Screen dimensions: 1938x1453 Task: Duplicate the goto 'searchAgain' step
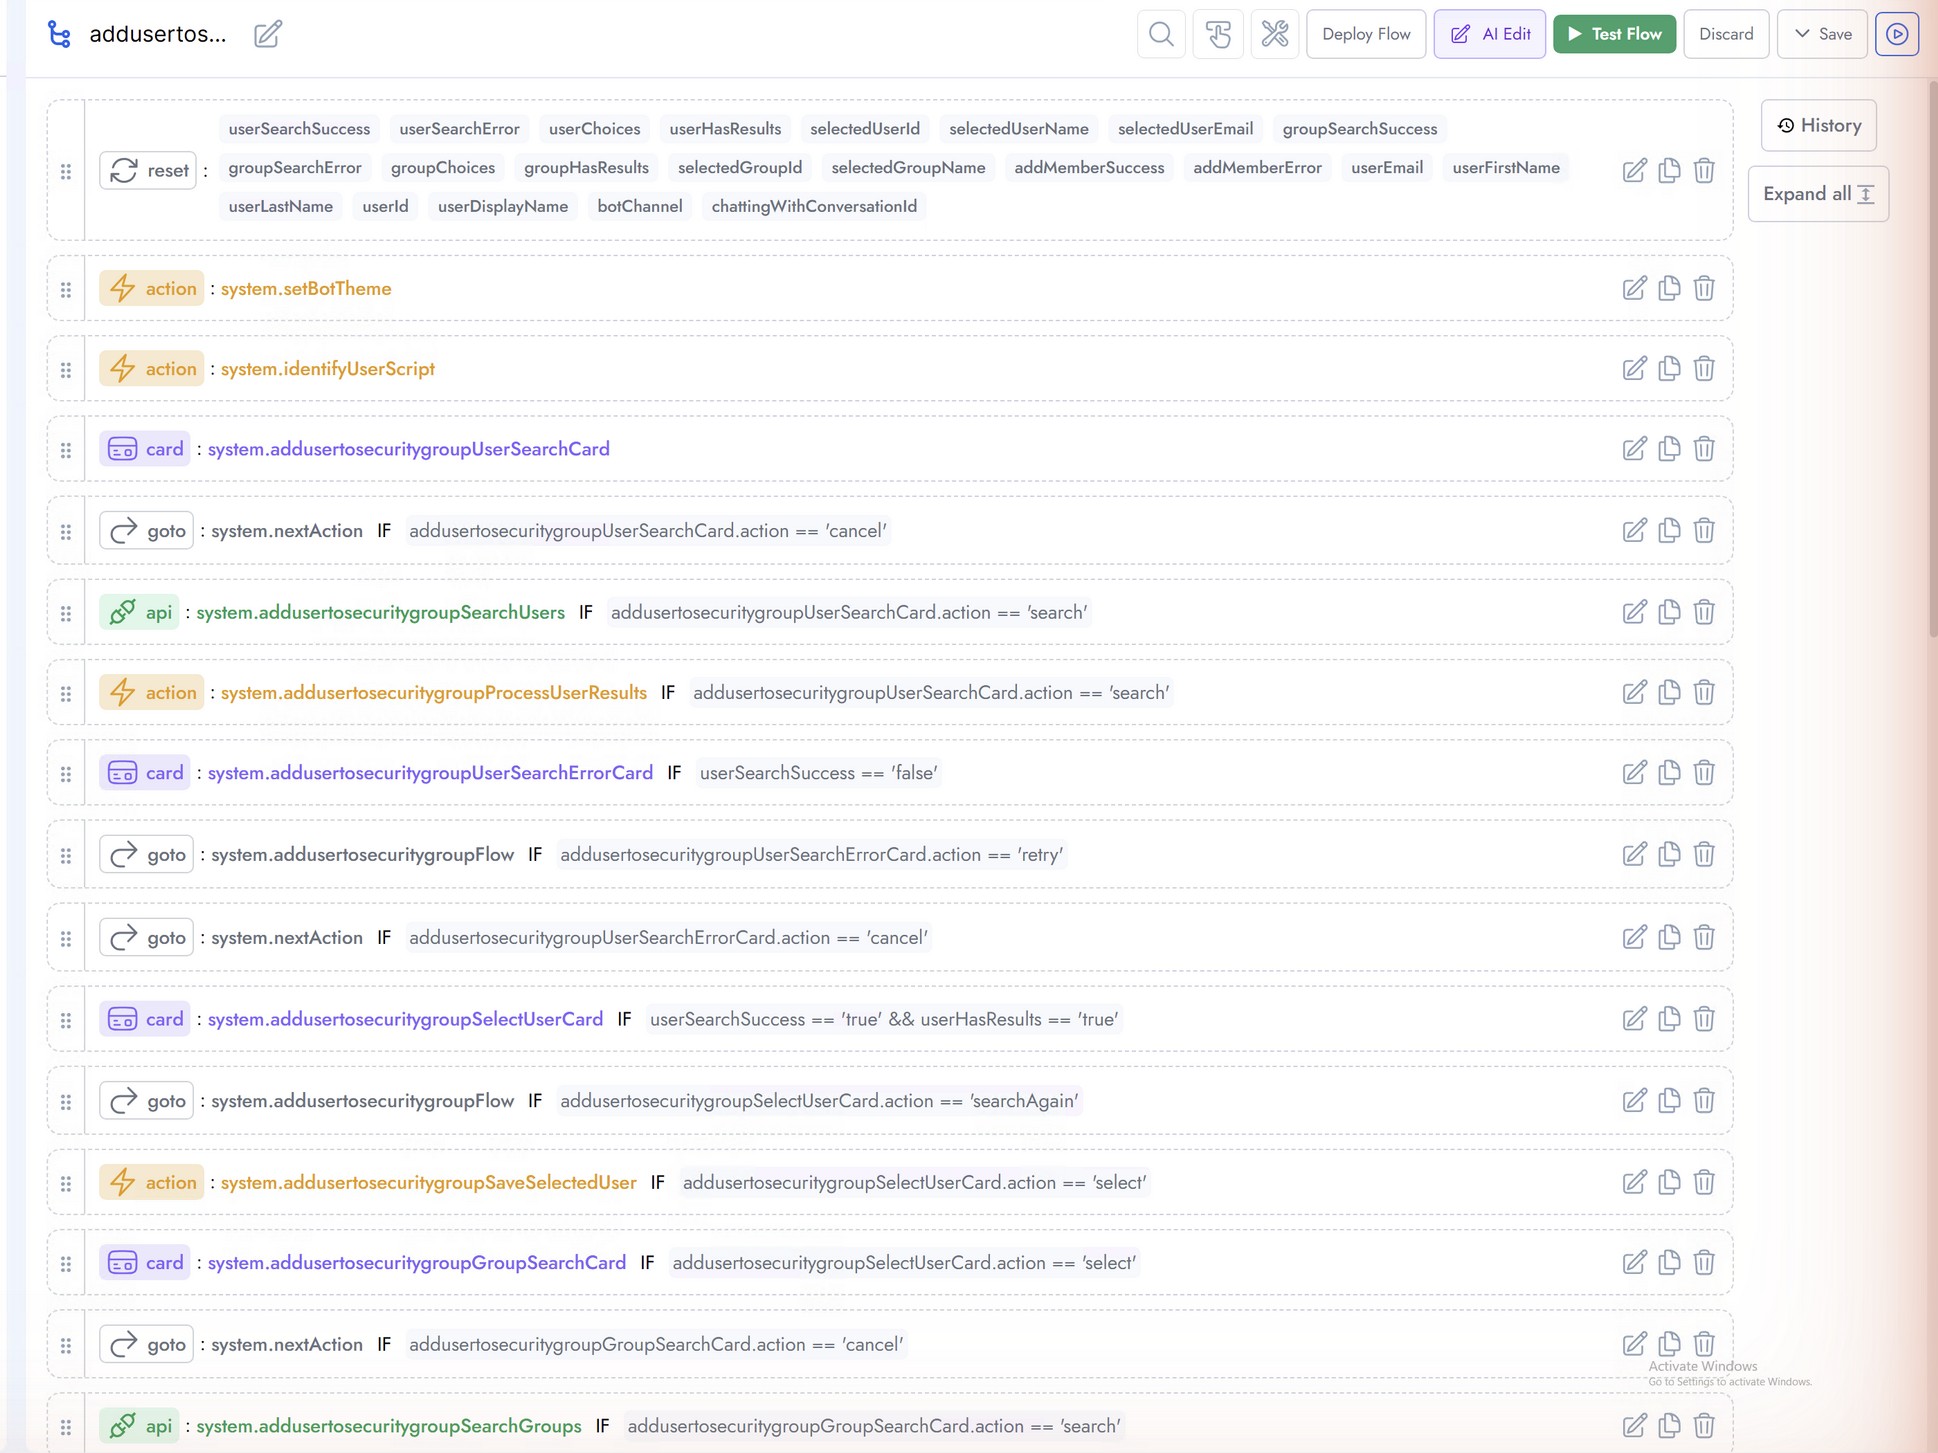click(x=1669, y=1100)
